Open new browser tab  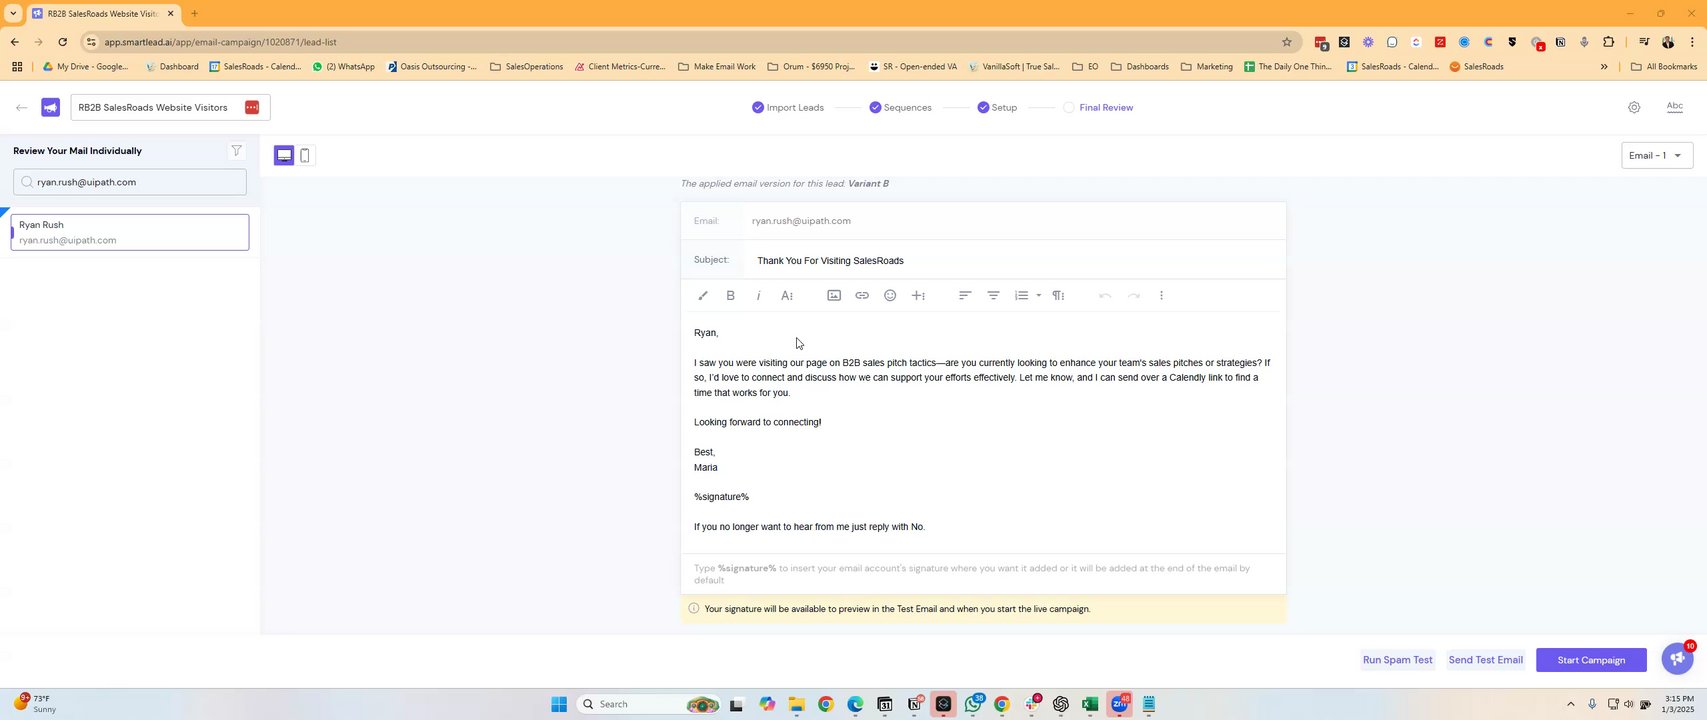[194, 14]
